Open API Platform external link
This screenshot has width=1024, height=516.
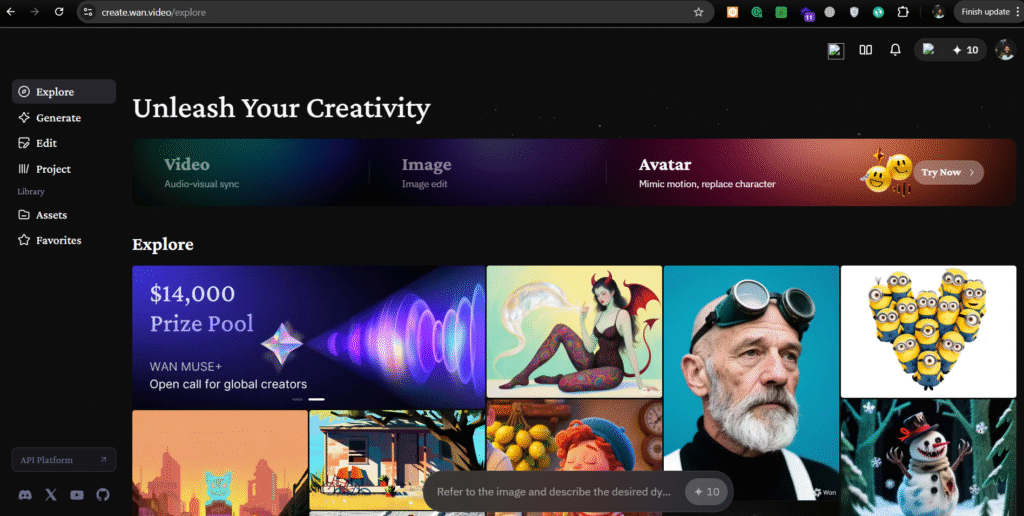(x=64, y=460)
